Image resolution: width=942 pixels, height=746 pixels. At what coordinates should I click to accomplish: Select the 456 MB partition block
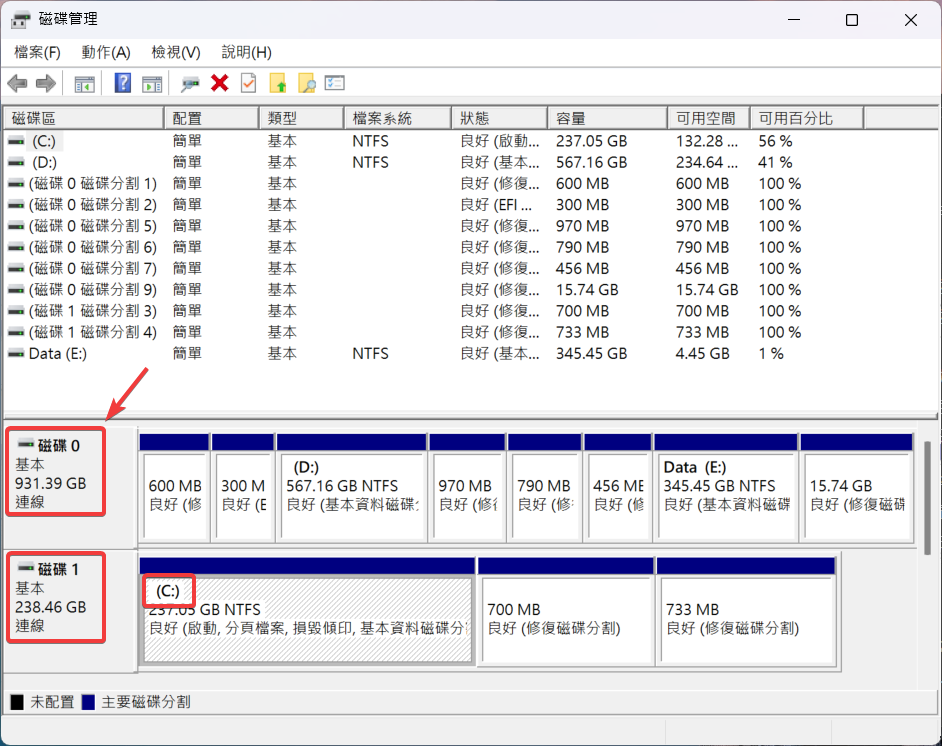pyautogui.click(x=618, y=488)
